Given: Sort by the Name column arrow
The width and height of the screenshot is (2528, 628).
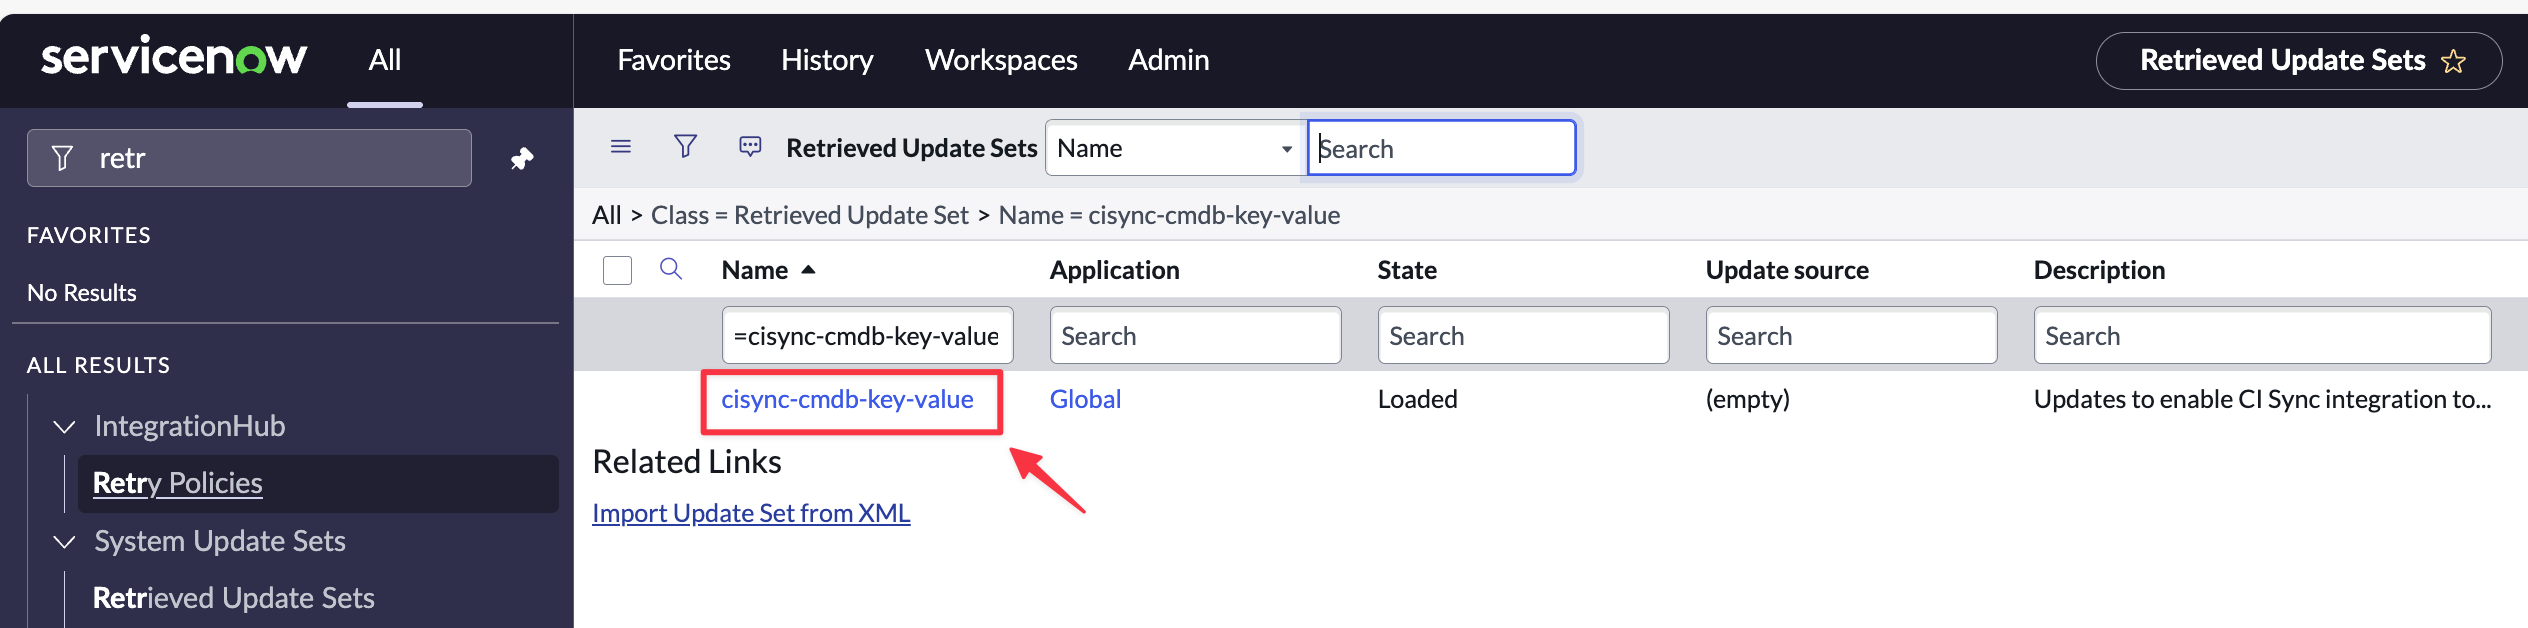Looking at the screenshot, I should point(809,270).
